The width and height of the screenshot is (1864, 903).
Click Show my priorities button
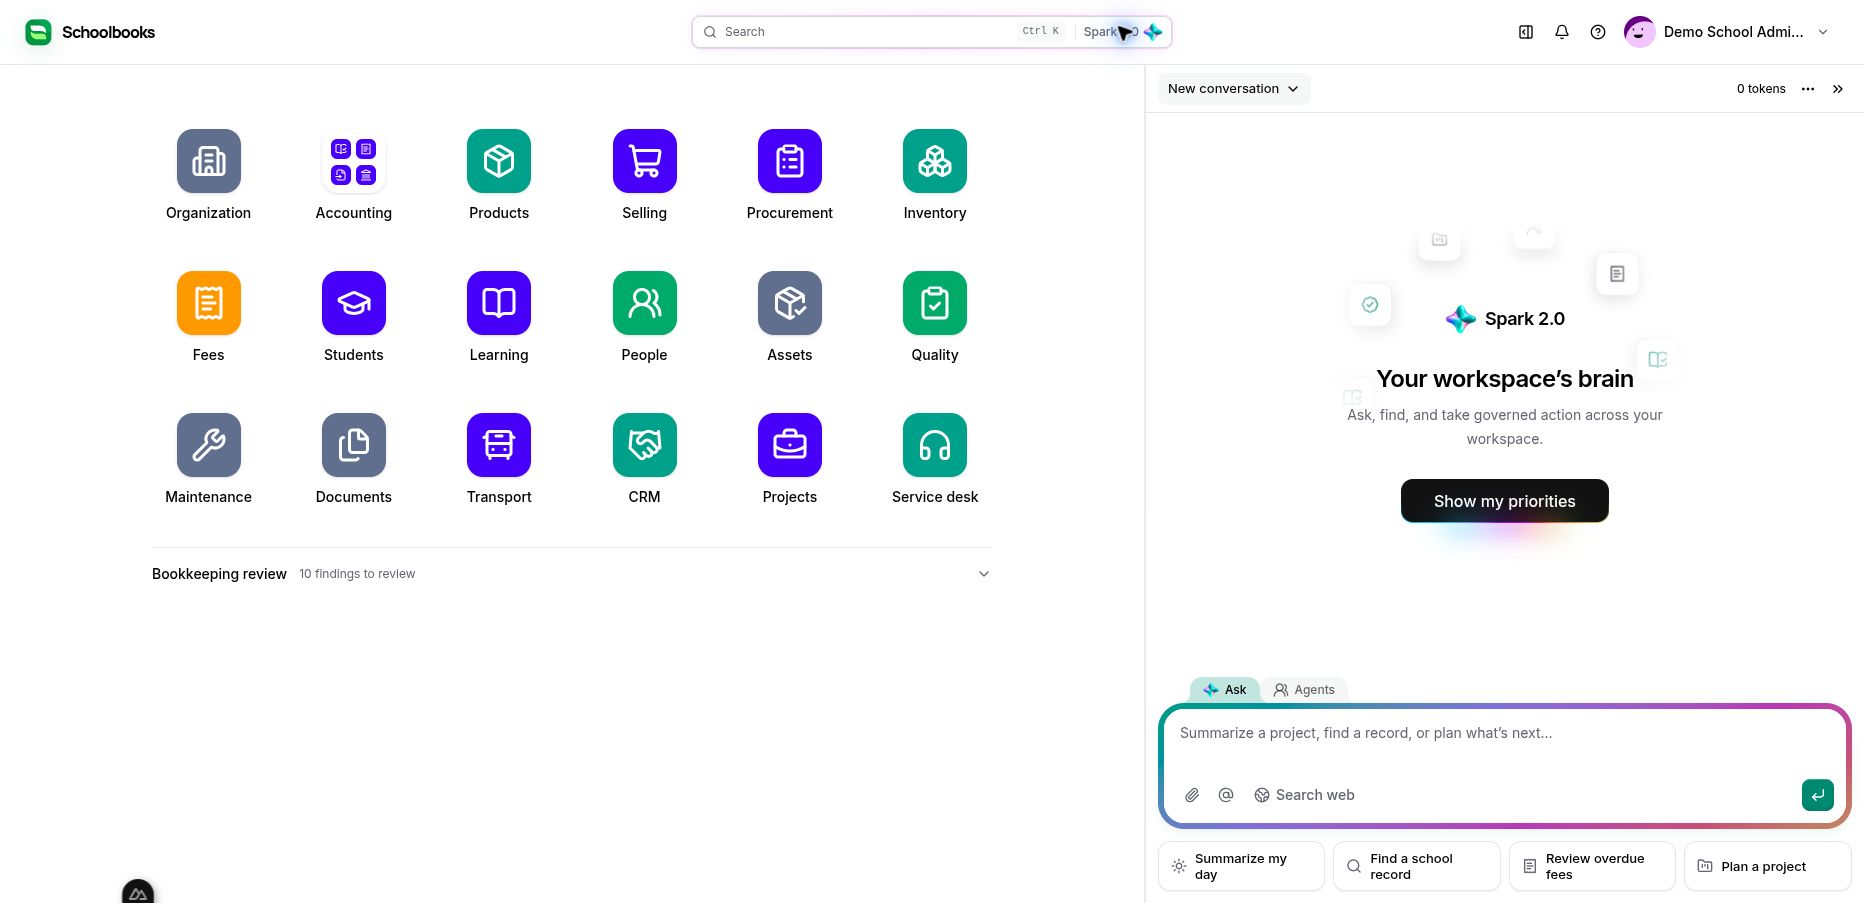click(1505, 501)
